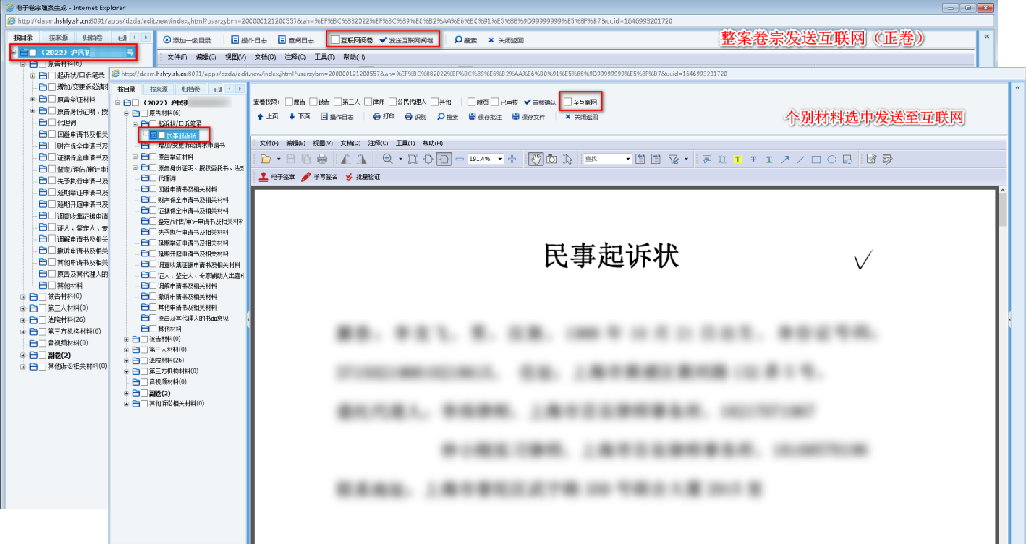The height and width of the screenshot is (545, 1026).
Task: Expand 法院材料(20) in back window tree
Action: (x=23, y=320)
